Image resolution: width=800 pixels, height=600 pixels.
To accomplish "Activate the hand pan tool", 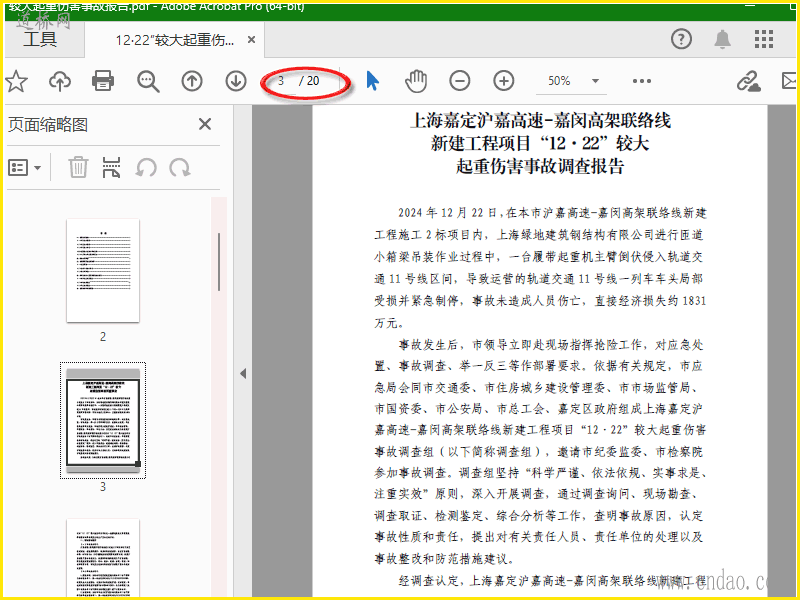I will click(x=416, y=81).
